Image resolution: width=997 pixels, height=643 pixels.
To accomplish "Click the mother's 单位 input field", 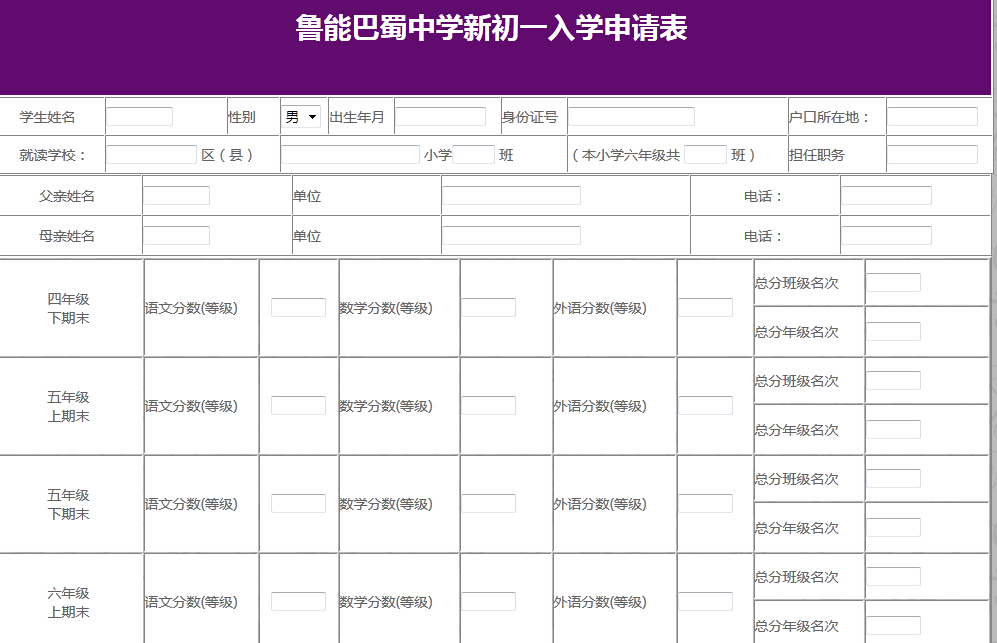I will [x=511, y=236].
